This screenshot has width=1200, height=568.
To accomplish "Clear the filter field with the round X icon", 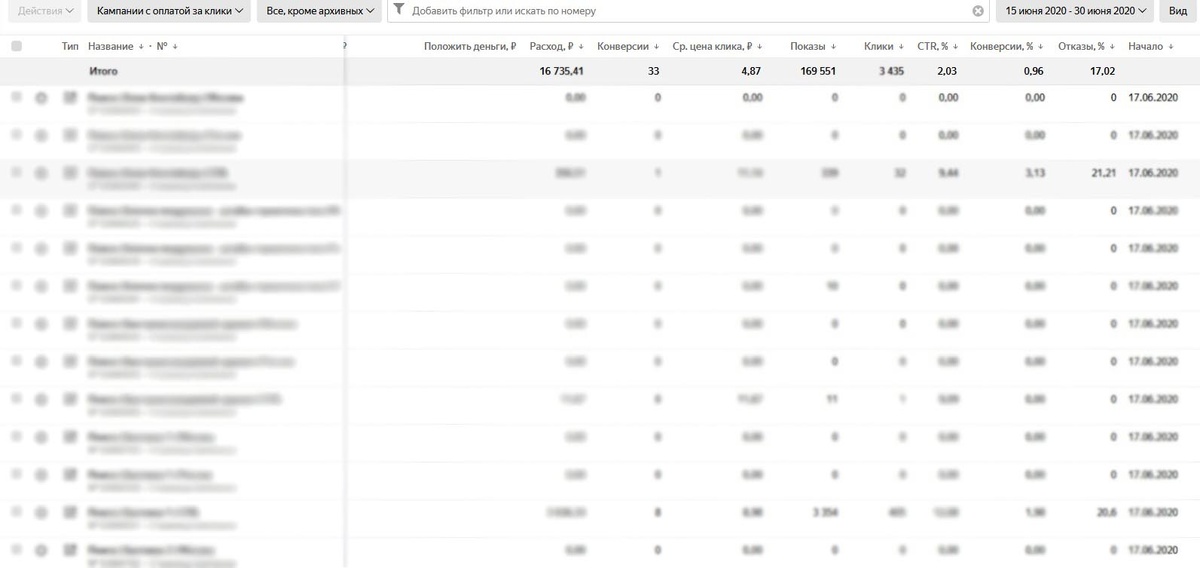I will pyautogui.click(x=978, y=11).
